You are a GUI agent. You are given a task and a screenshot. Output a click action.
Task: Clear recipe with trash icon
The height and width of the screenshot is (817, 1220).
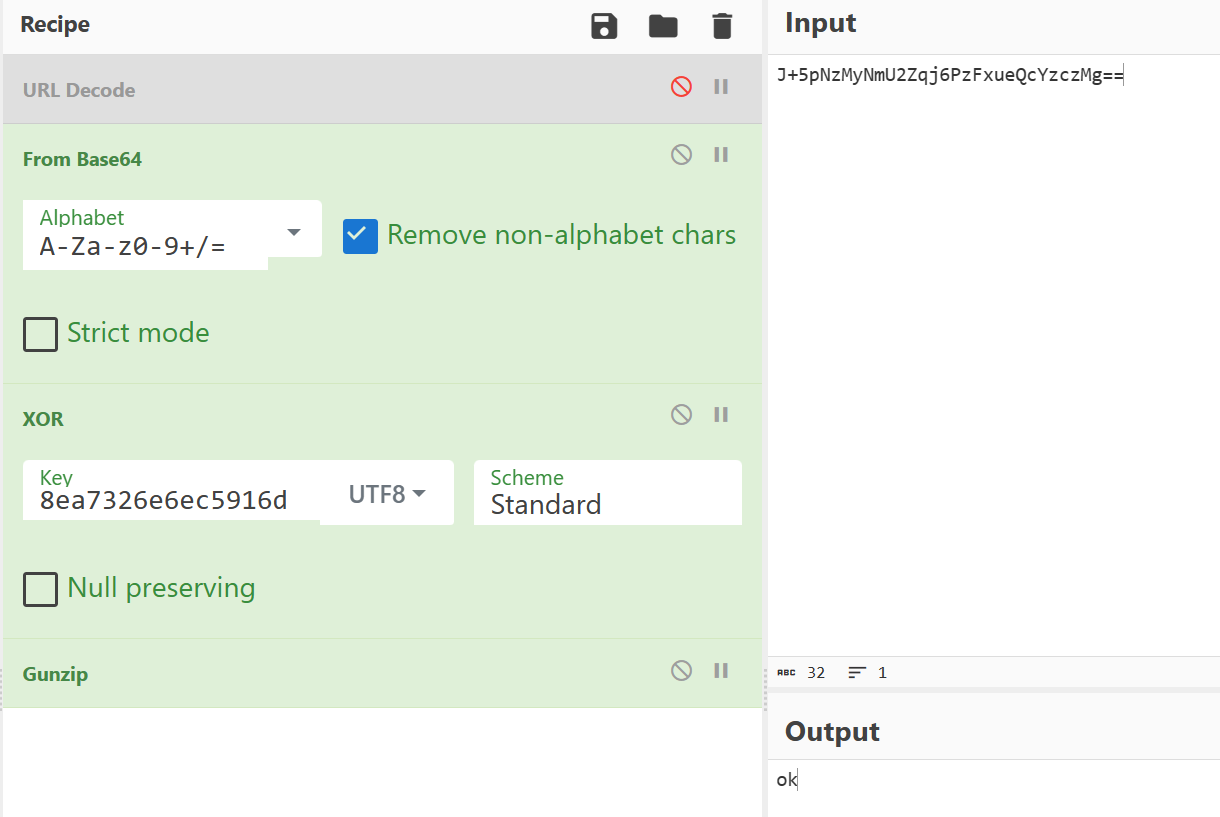(x=722, y=26)
